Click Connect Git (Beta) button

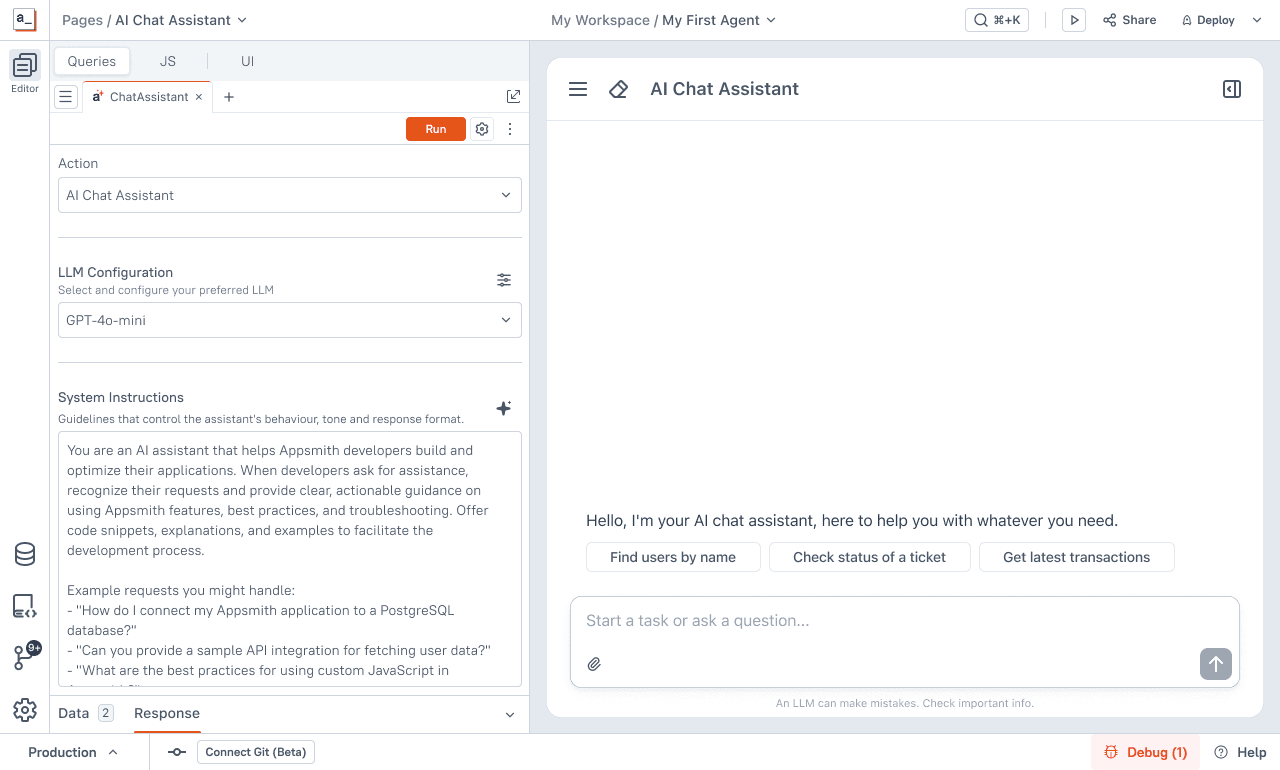256,752
